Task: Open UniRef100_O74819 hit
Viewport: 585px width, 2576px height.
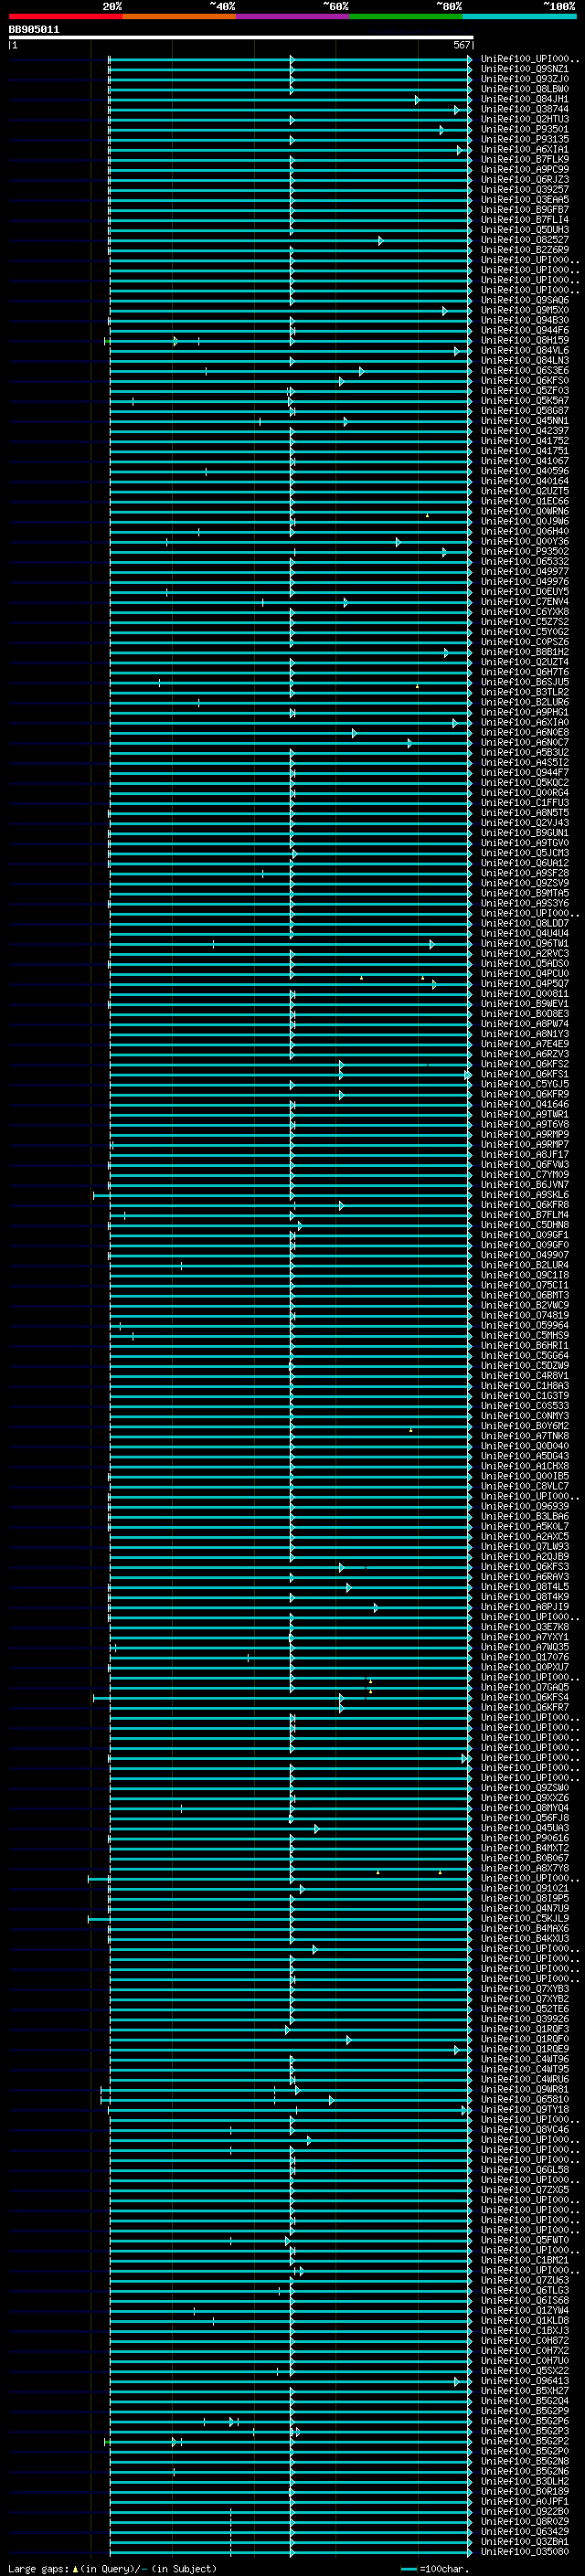Action: coord(525,1315)
